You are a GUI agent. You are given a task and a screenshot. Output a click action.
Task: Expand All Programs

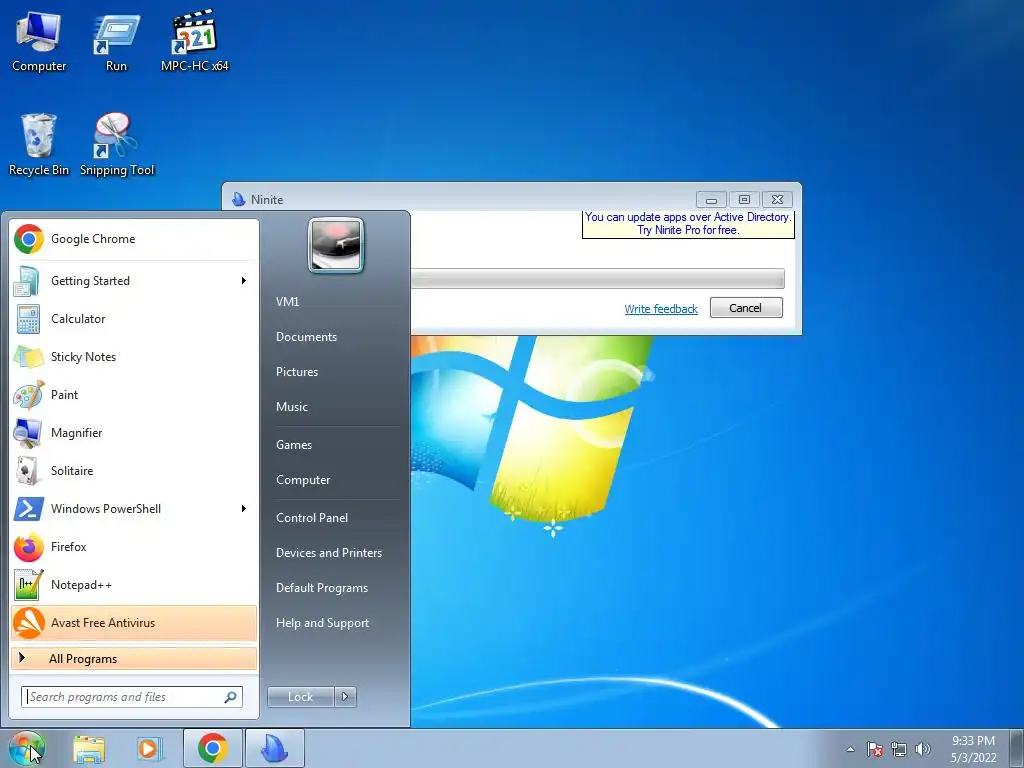[134, 659]
